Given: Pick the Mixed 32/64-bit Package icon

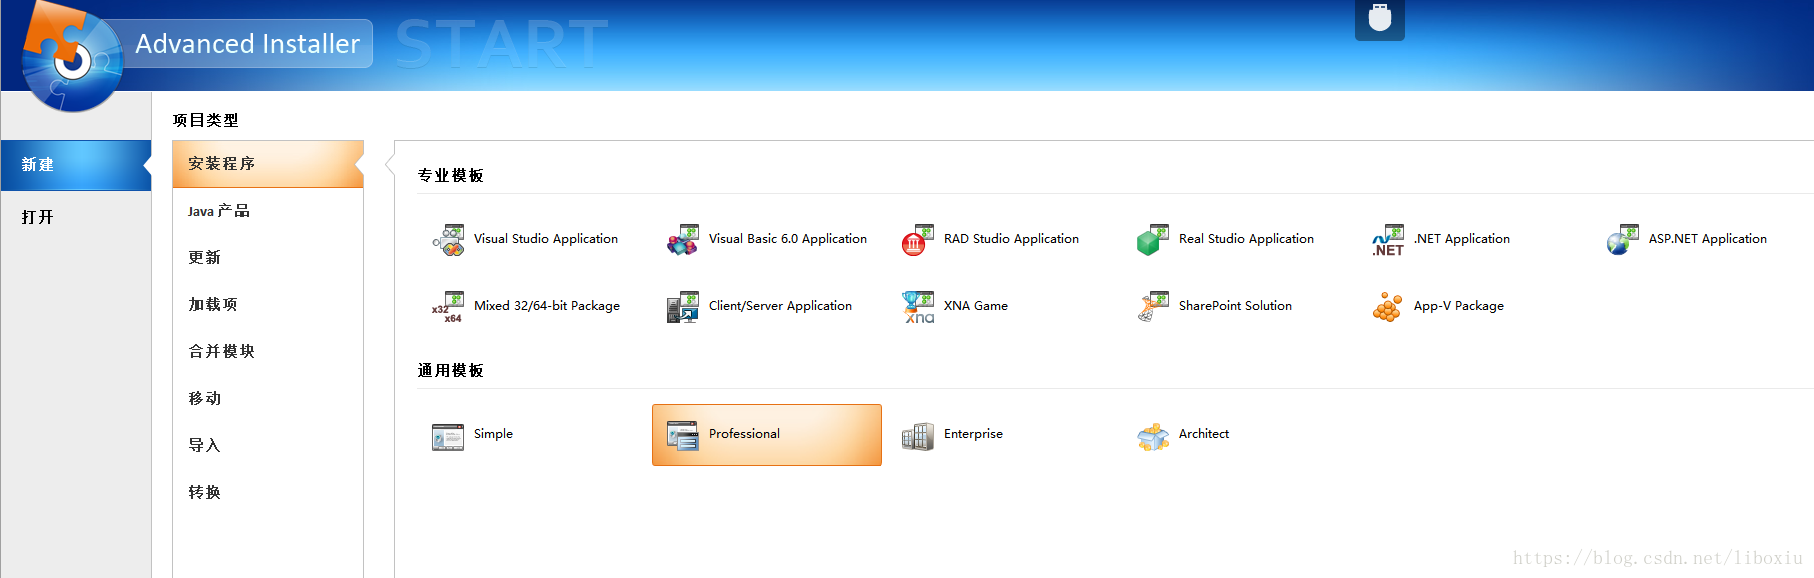Looking at the screenshot, I should (x=448, y=307).
